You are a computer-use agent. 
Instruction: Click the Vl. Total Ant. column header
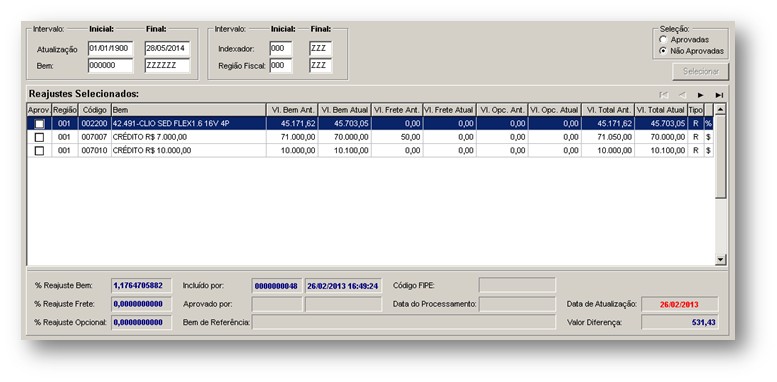tap(608, 109)
